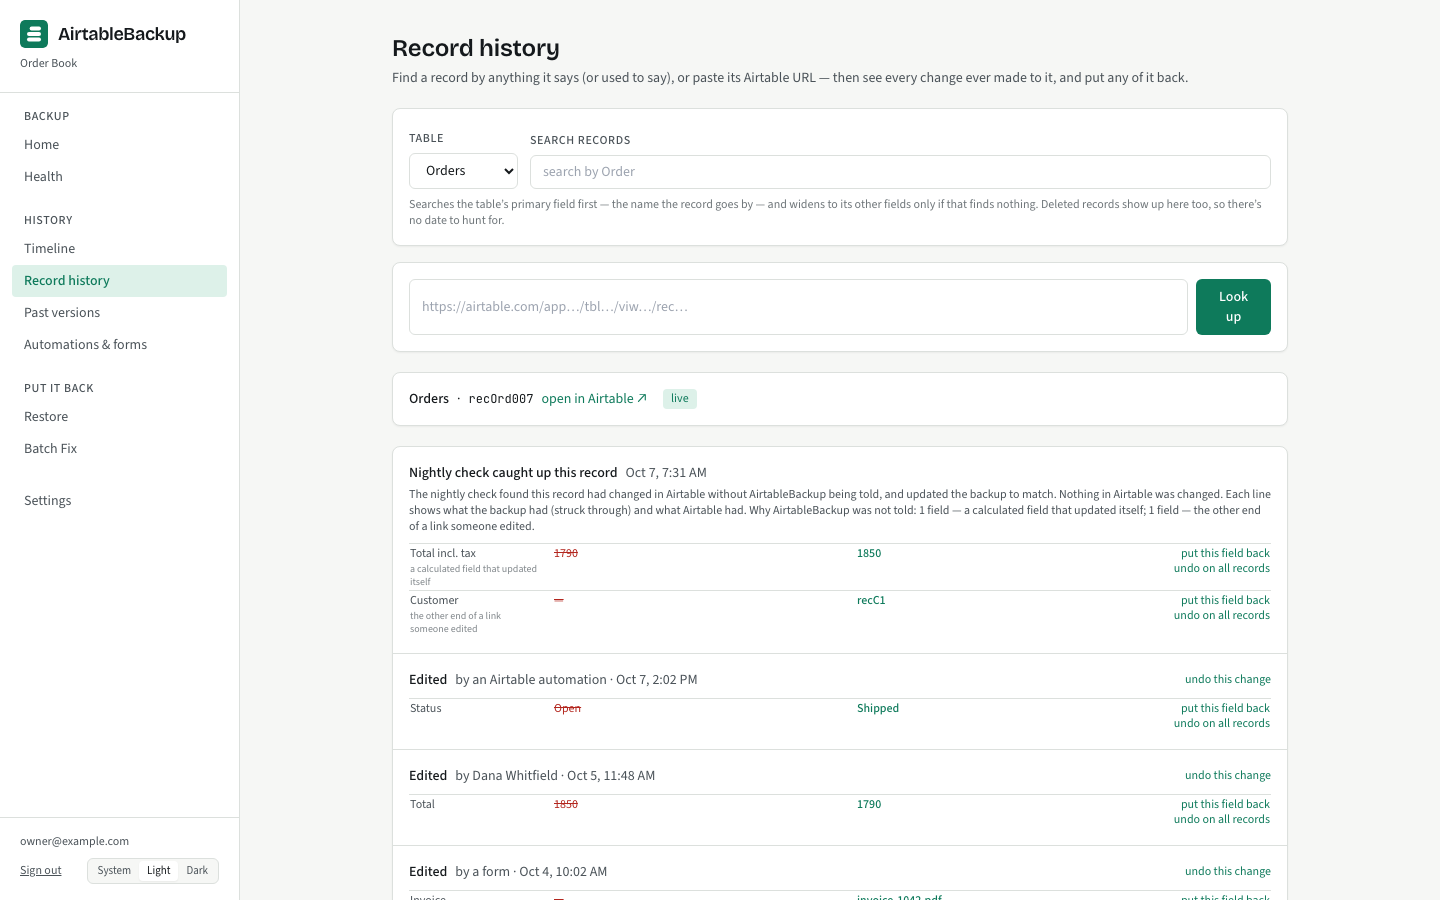Screen dimensions: 1440x900
Task: Go to Home in sidebar
Action: [119, 145]
